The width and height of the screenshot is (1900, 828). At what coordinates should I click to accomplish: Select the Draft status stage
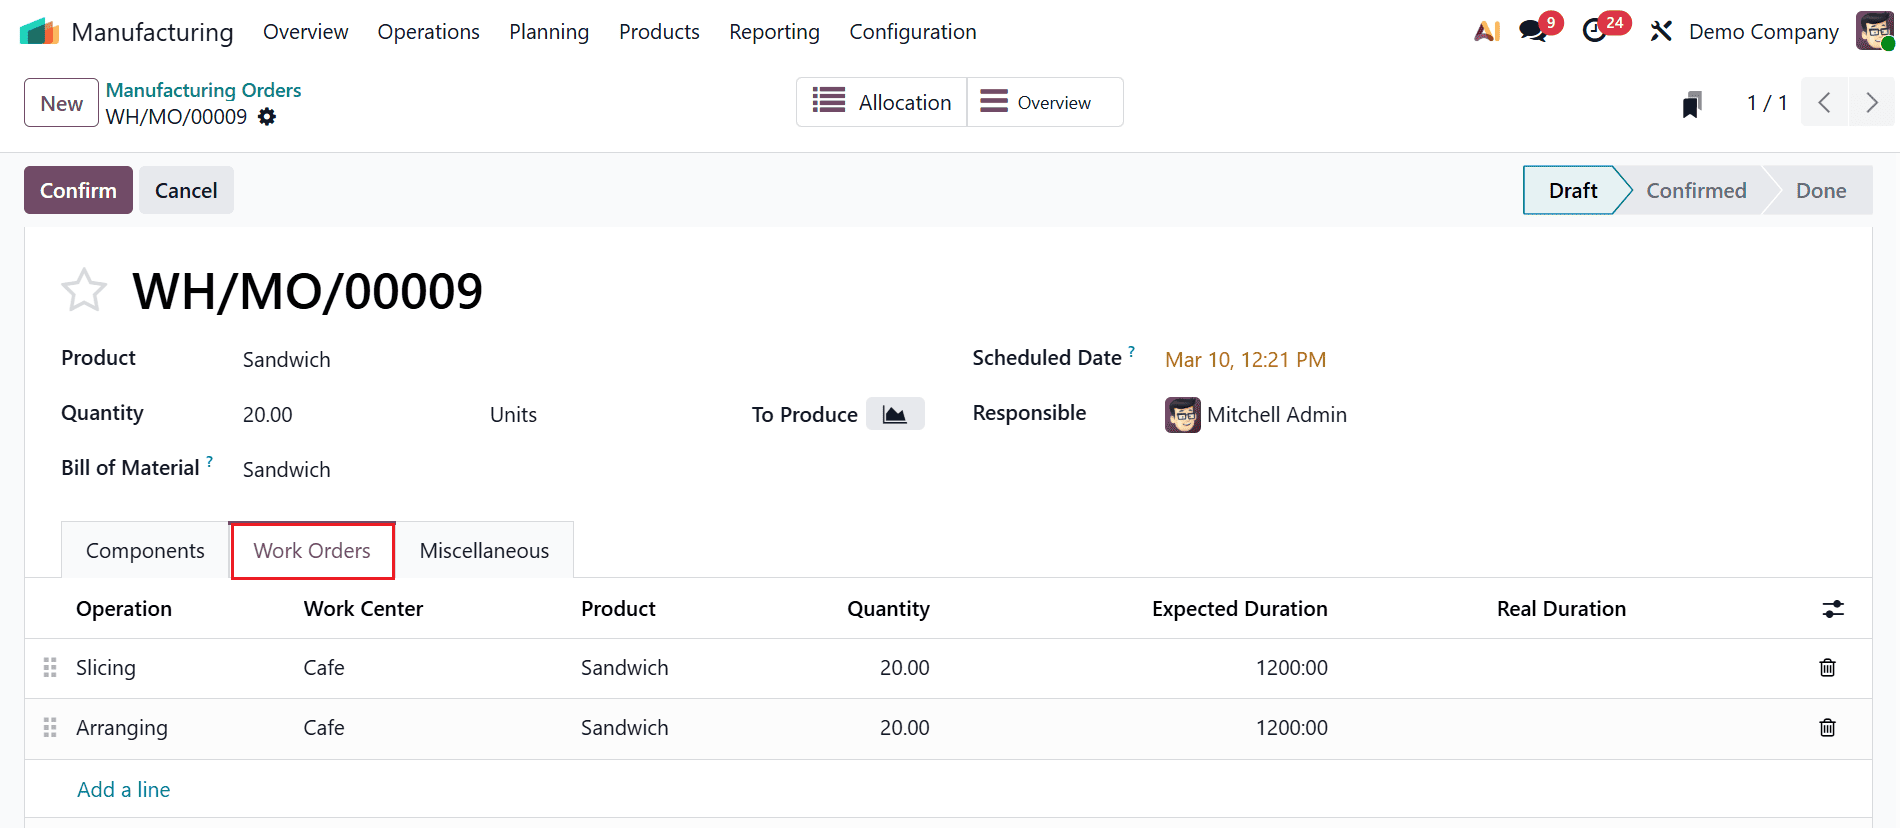click(1573, 190)
